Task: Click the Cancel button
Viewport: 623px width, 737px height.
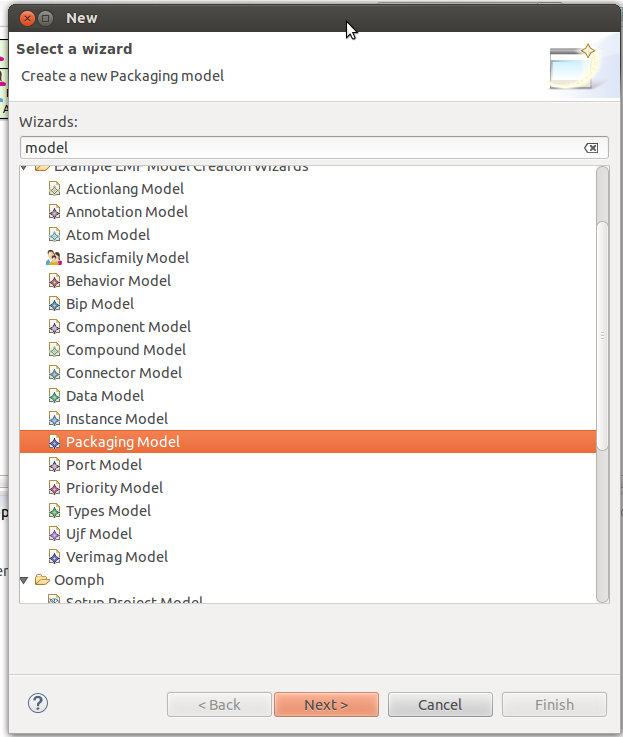Action: [x=440, y=705]
